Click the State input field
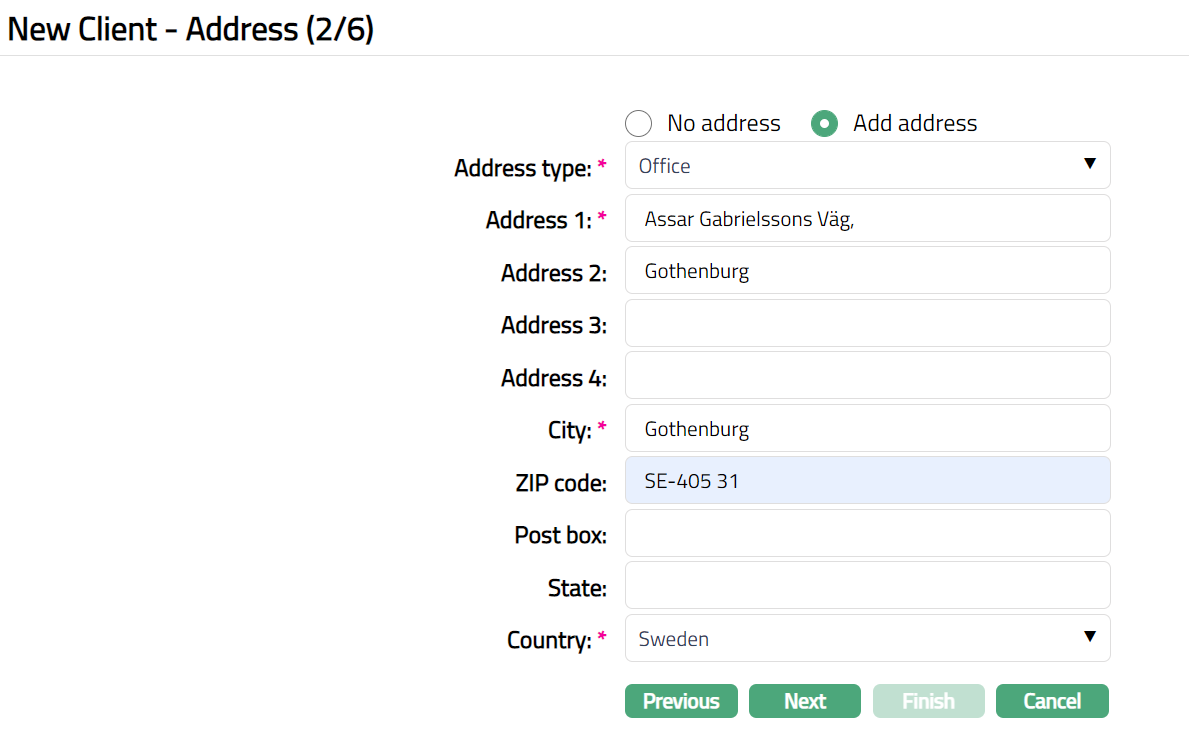This screenshot has width=1189, height=731. pos(866,586)
